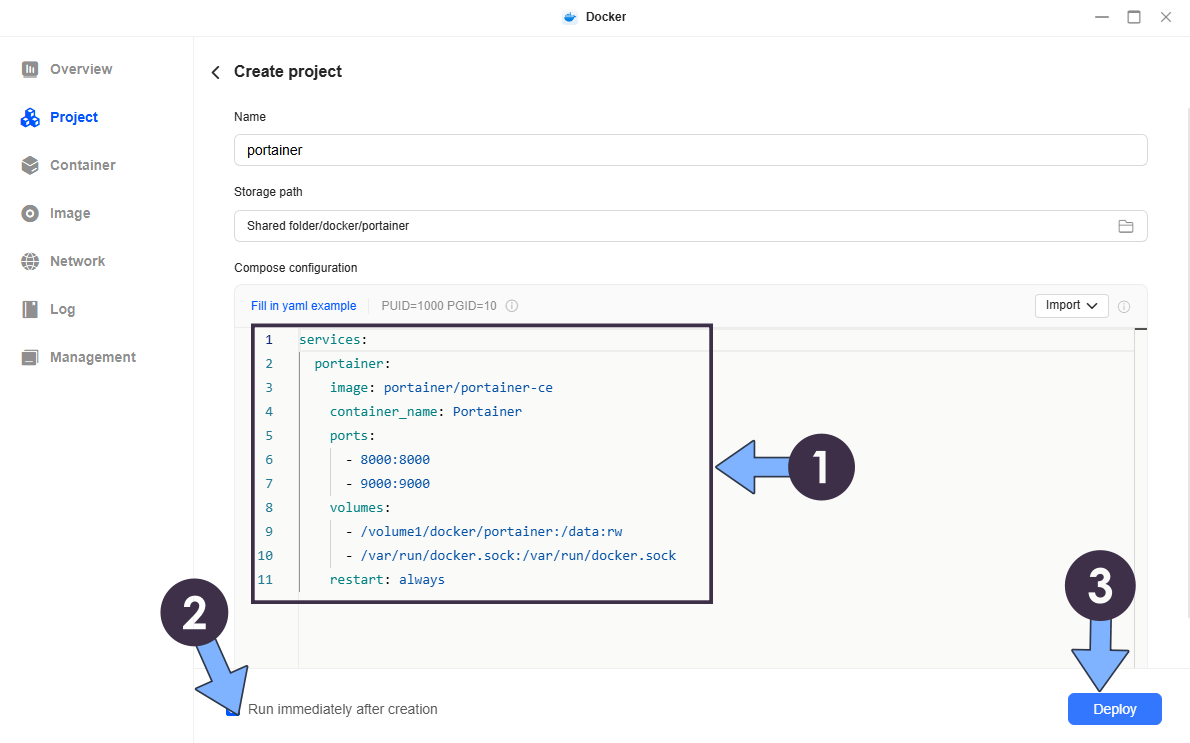
Task: Click the Overview sidebar icon
Action: click(30, 69)
